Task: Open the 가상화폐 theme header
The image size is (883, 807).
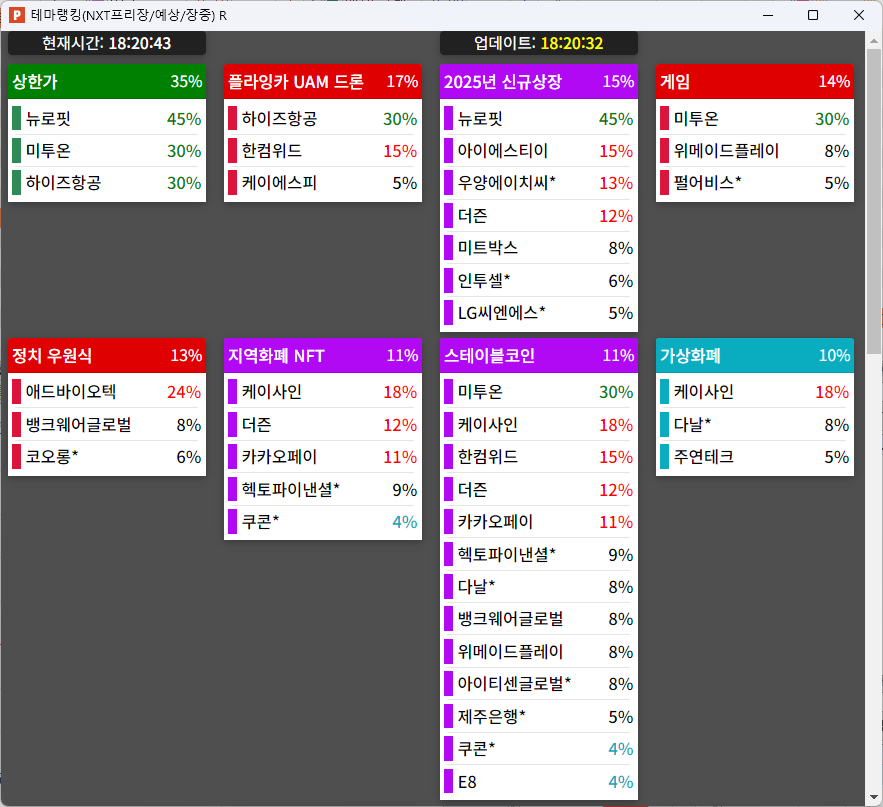Action: coord(755,355)
